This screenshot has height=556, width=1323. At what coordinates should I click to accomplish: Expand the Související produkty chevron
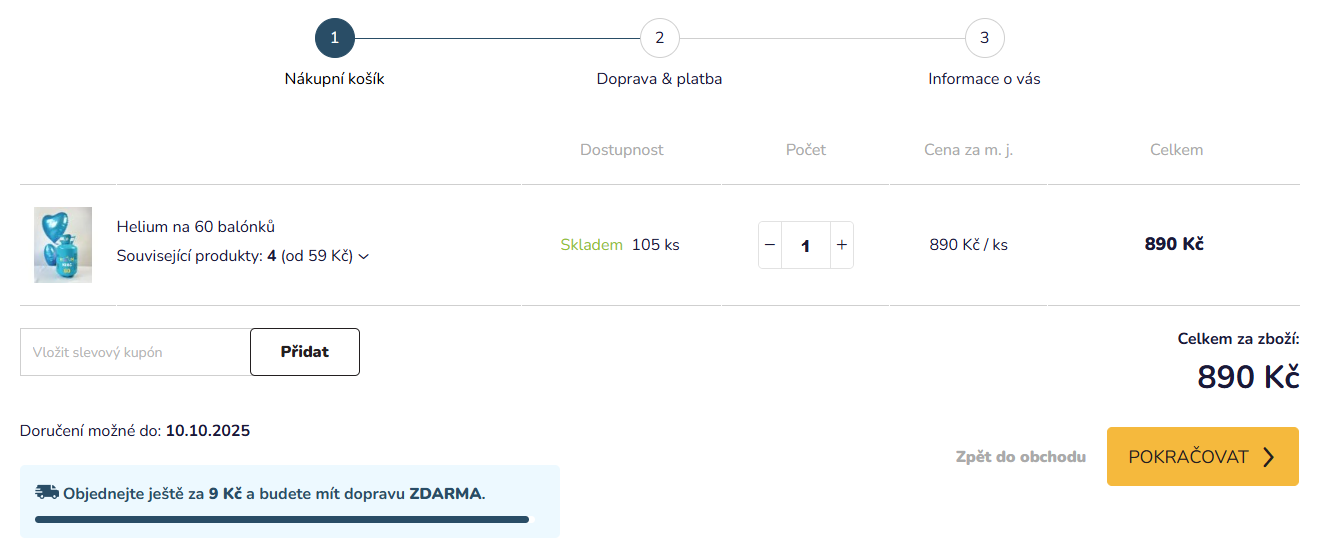(x=364, y=257)
